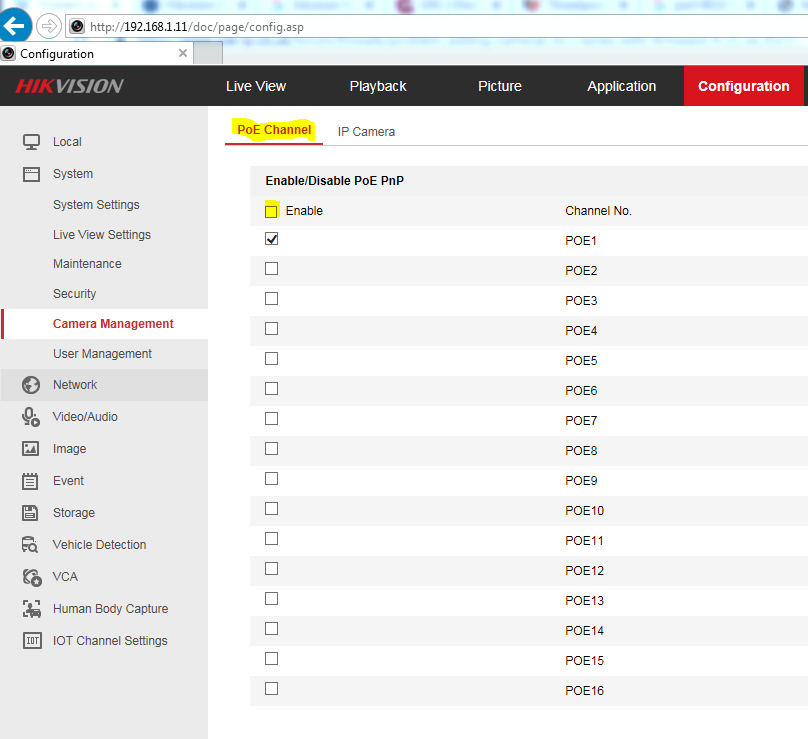Click the Network globe icon

(x=31, y=385)
